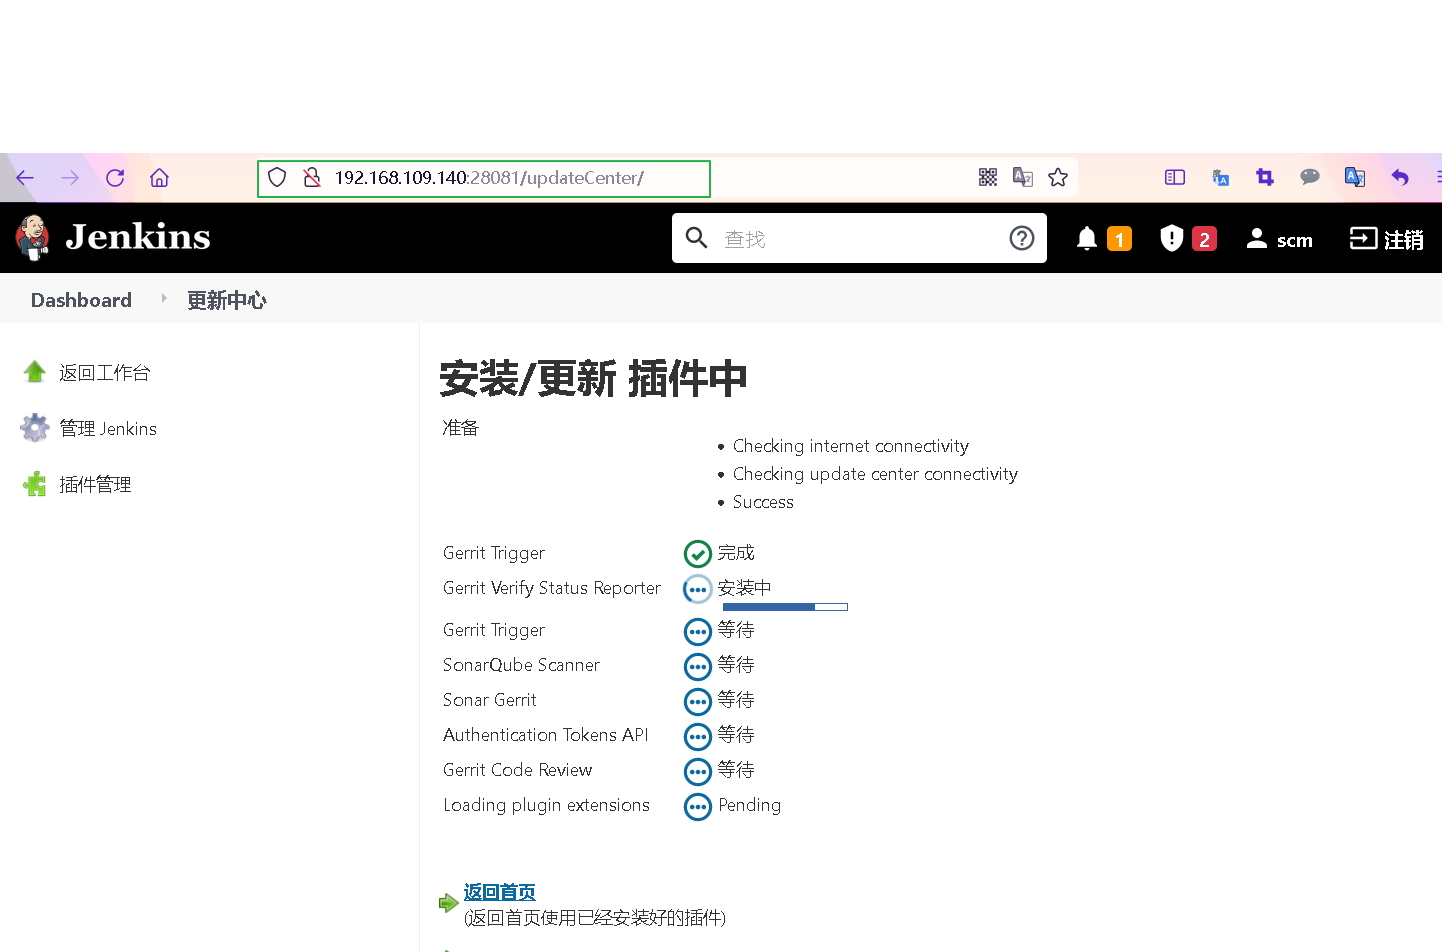Click the Gerrit Verify Status Reporter text
This screenshot has width=1442, height=952.
point(552,588)
